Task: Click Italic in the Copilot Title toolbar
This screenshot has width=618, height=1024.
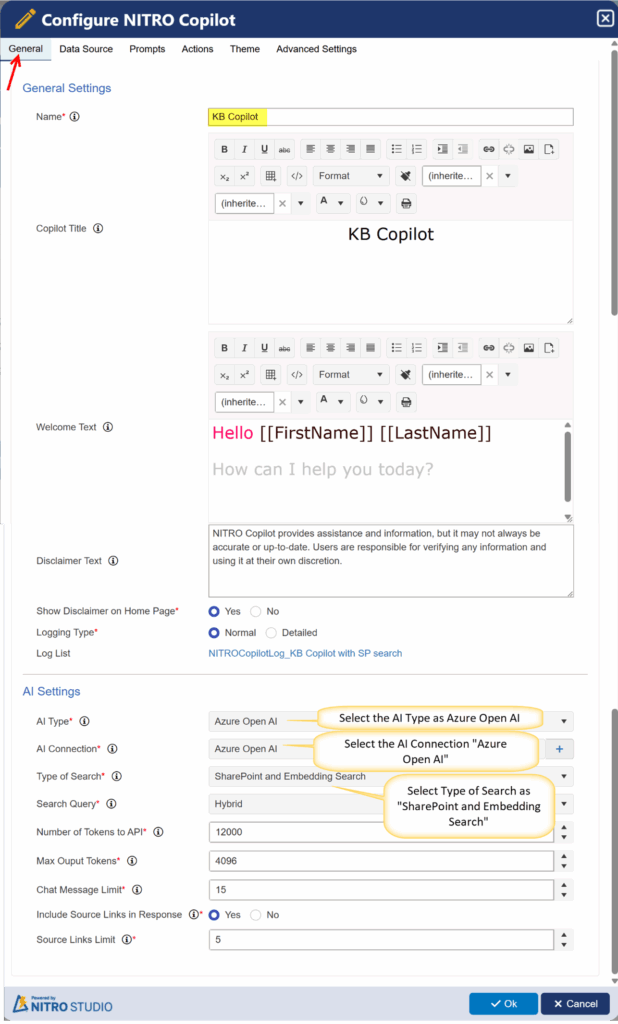Action: (244, 149)
